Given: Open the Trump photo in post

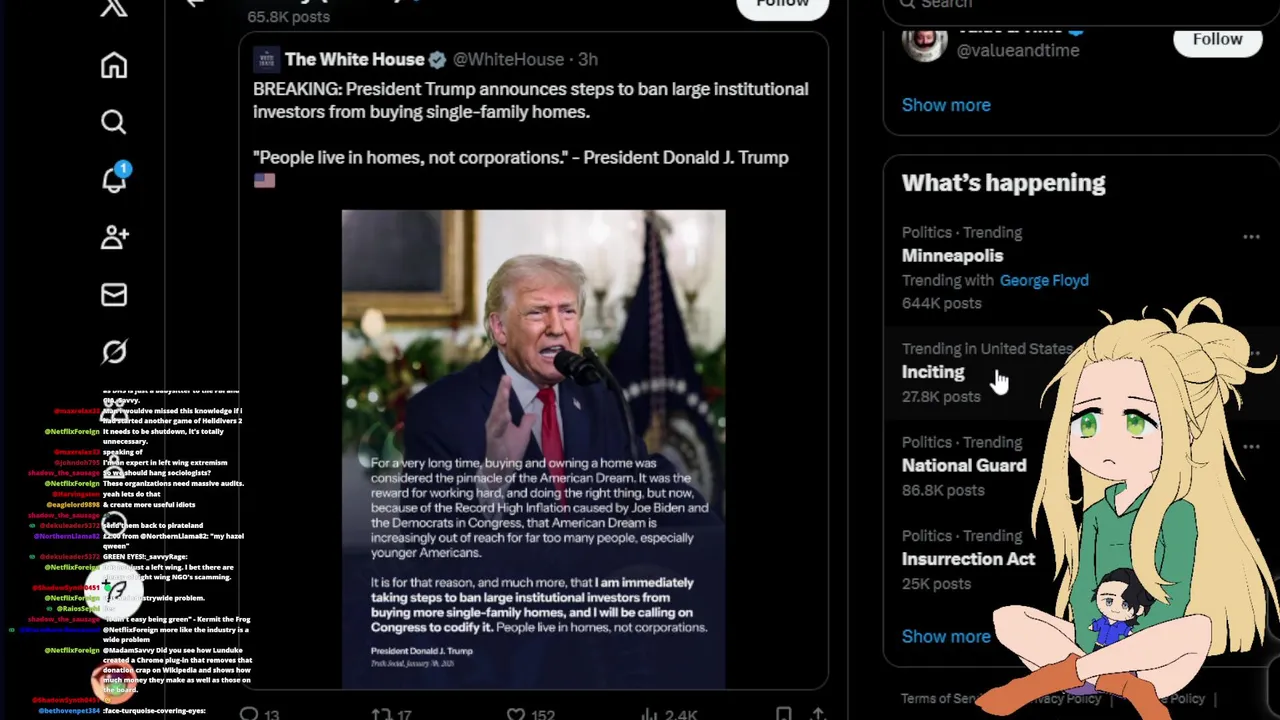Looking at the screenshot, I should (533, 449).
